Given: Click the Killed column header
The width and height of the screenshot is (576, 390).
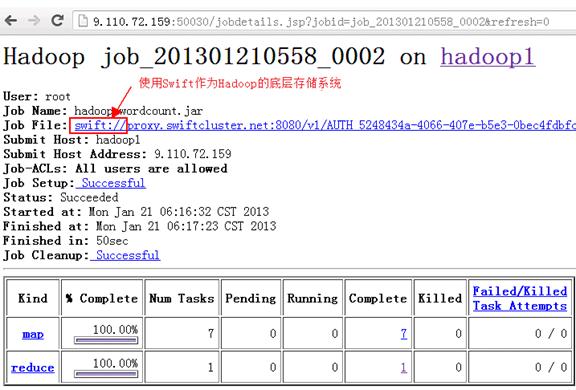Looking at the screenshot, I should [x=440, y=298].
